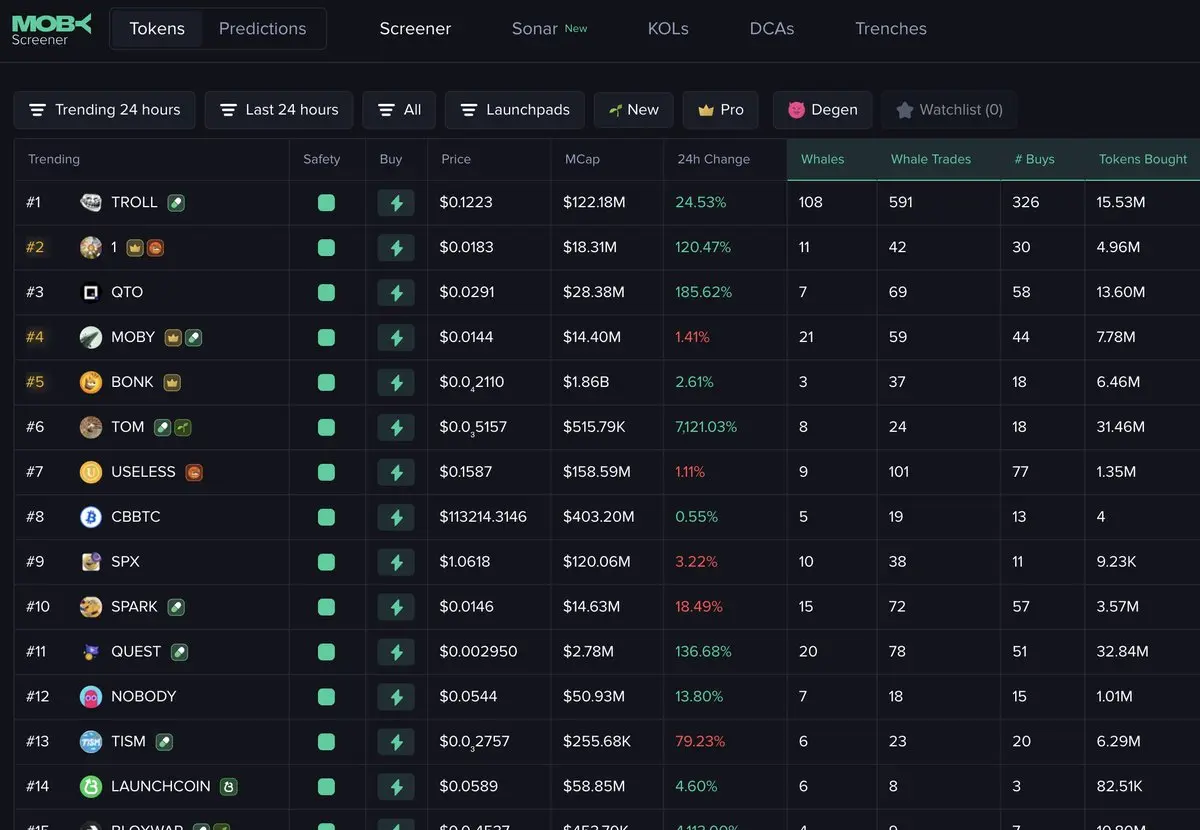Click the USELESS coin logo
Screen dimensions: 1200x830
tap(91, 472)
